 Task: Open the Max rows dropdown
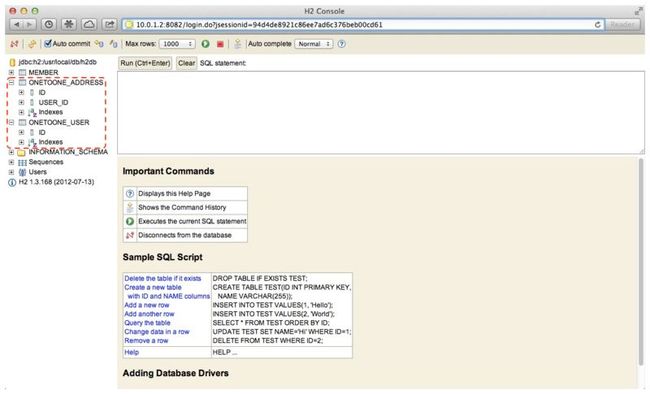(x=177, y=44)
